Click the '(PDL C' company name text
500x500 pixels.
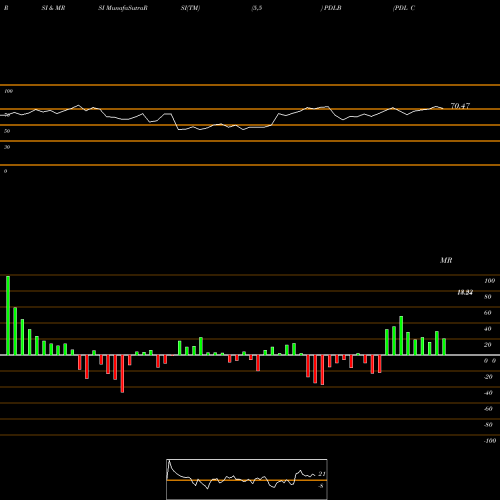(x=404, y=8)
